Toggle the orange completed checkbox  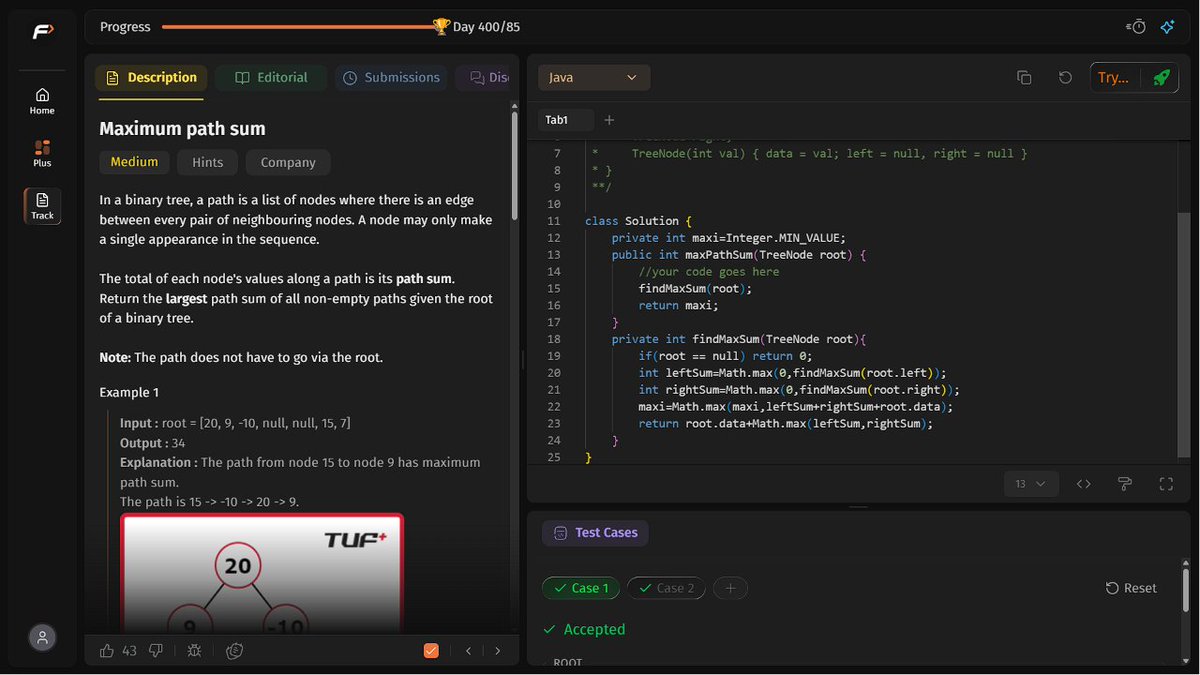coord(431,651)
